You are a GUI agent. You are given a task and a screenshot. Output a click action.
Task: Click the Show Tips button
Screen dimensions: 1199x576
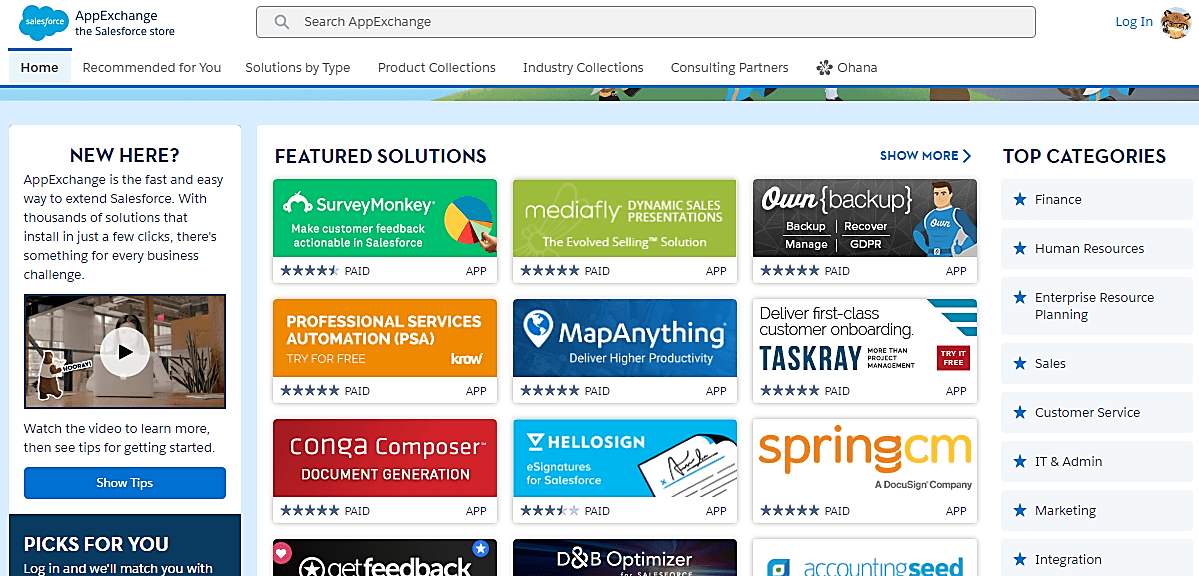(125, 483)
